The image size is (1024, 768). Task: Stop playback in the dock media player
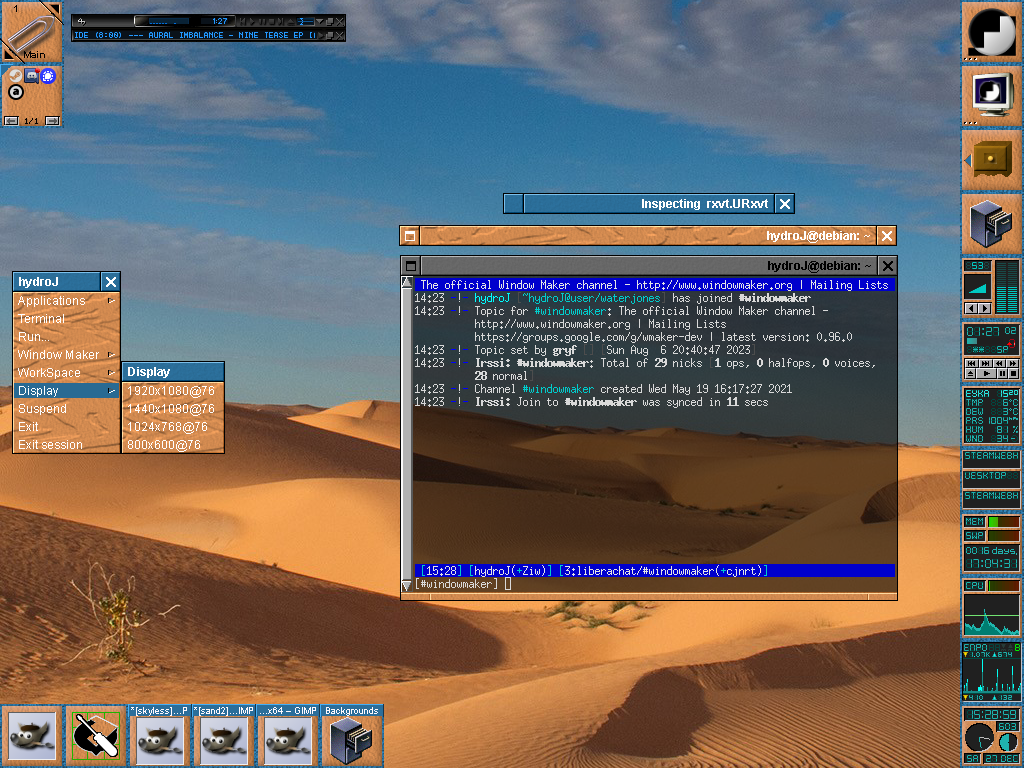pos(1014,373)
